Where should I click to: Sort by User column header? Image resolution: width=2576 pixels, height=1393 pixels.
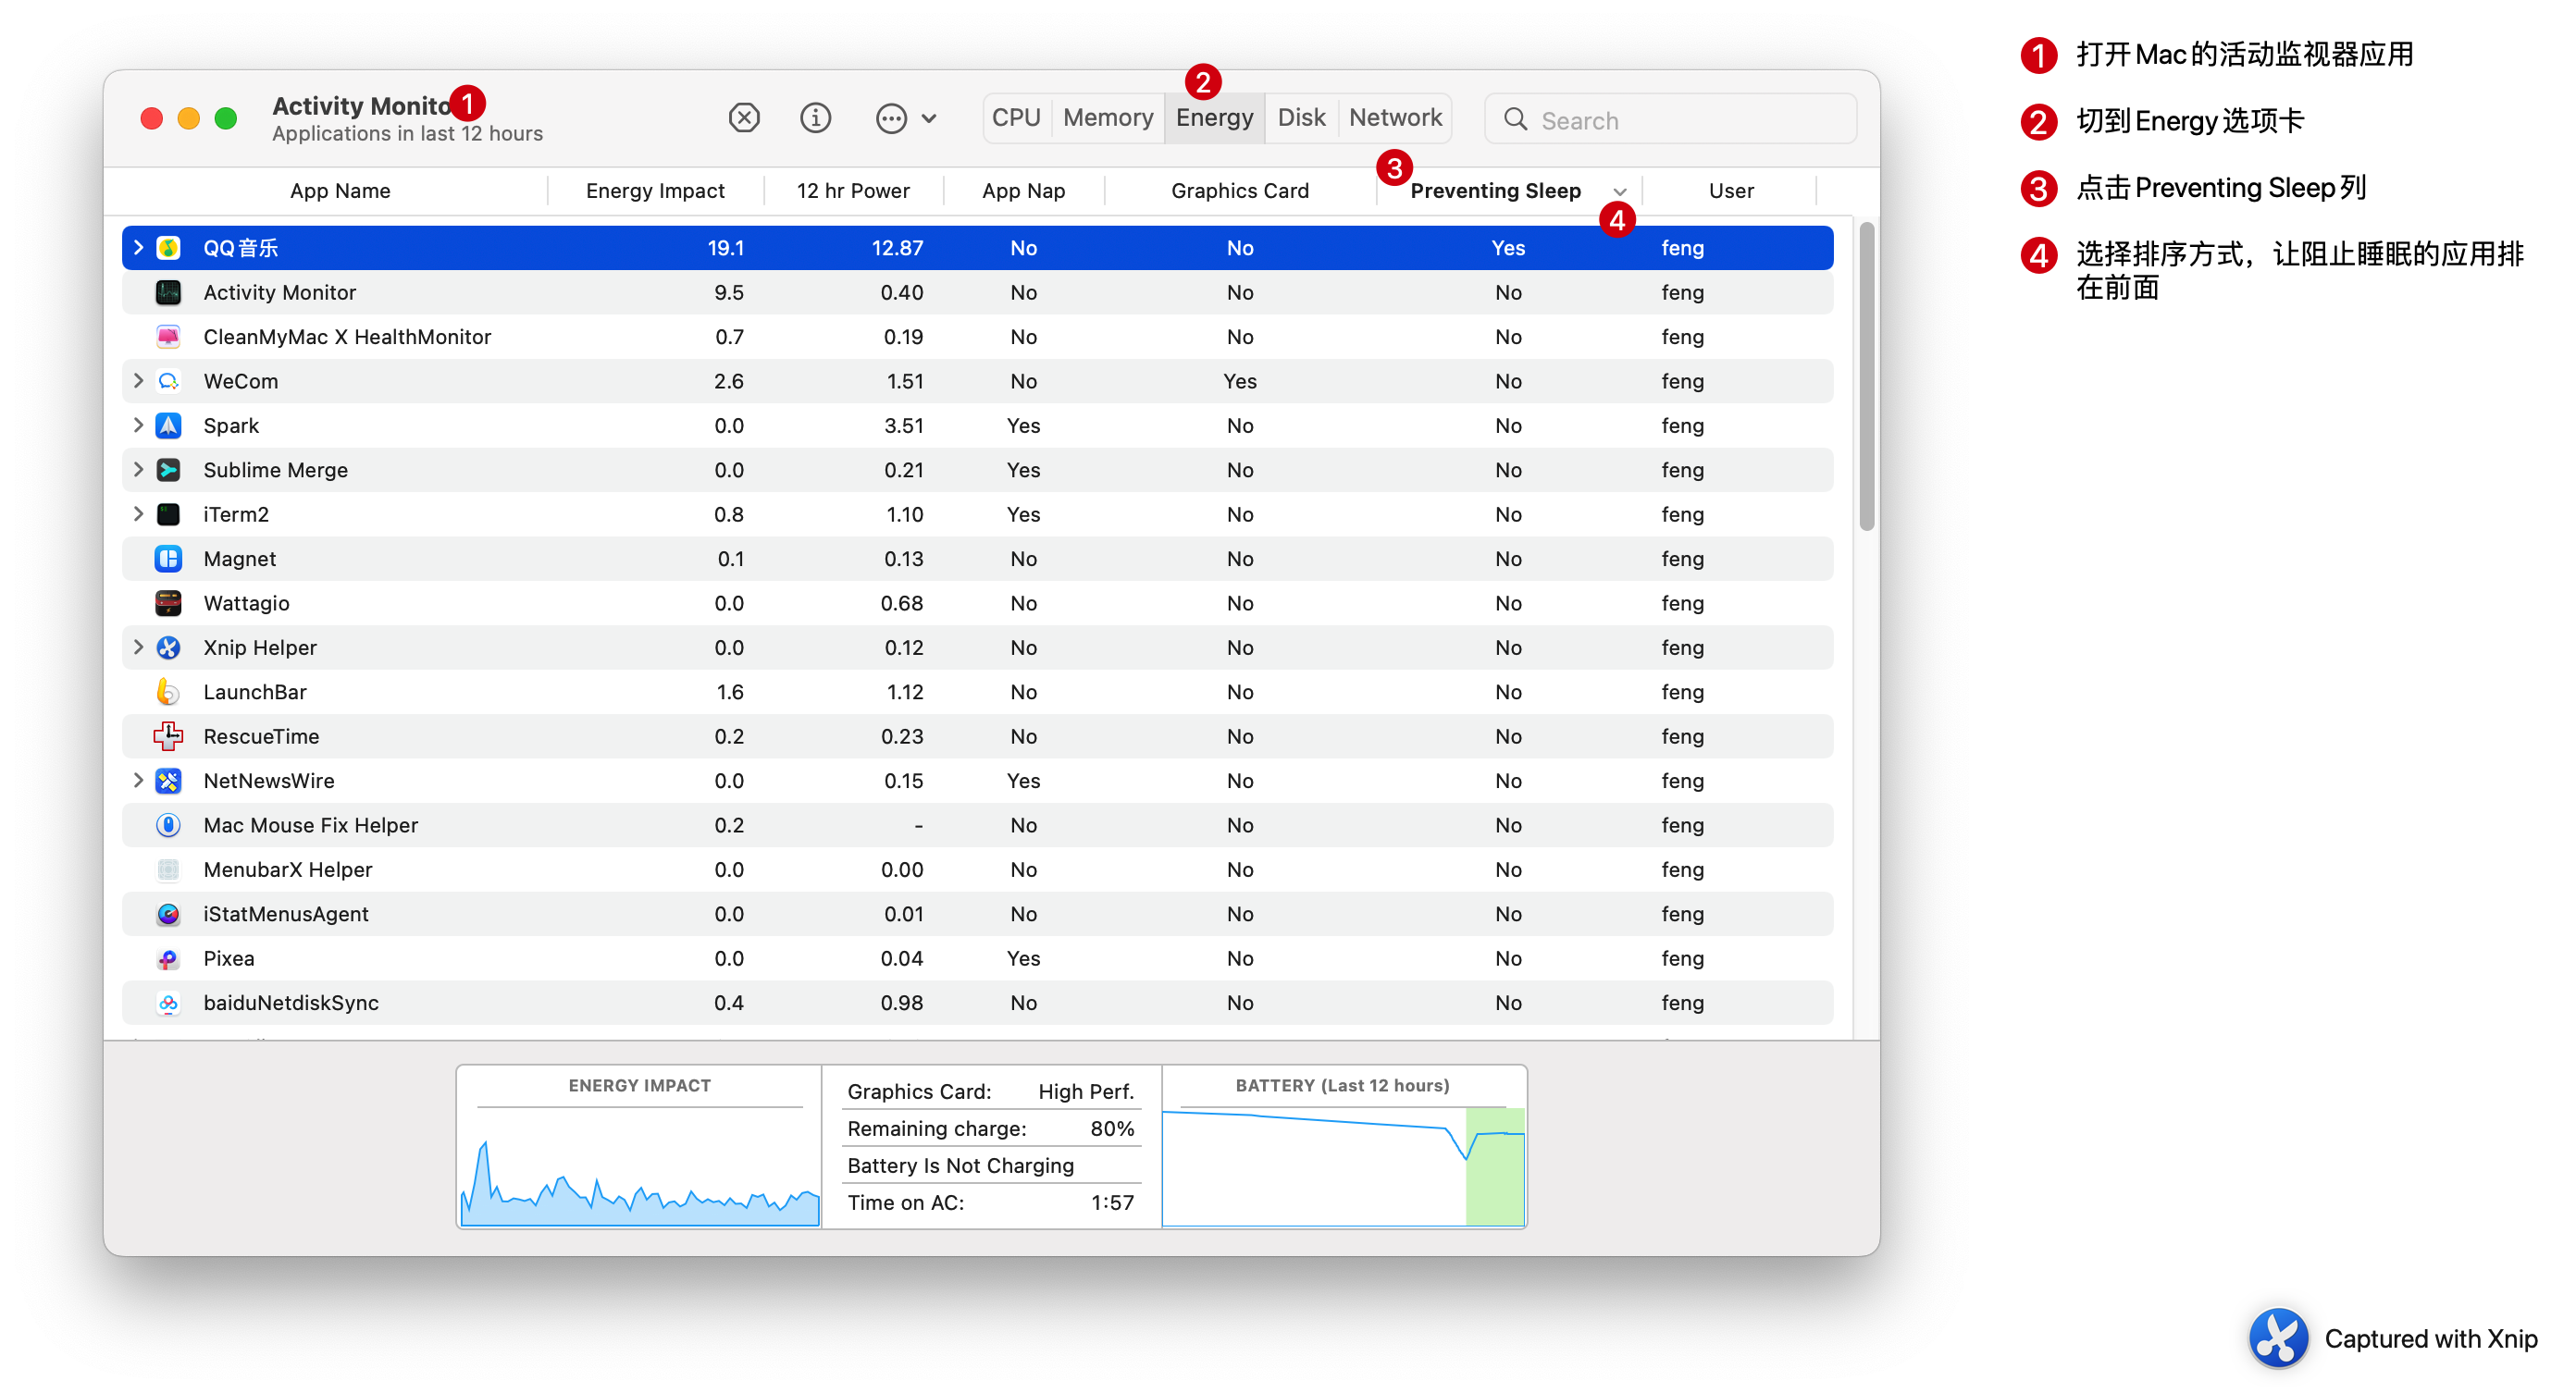tap(1730, 190)
